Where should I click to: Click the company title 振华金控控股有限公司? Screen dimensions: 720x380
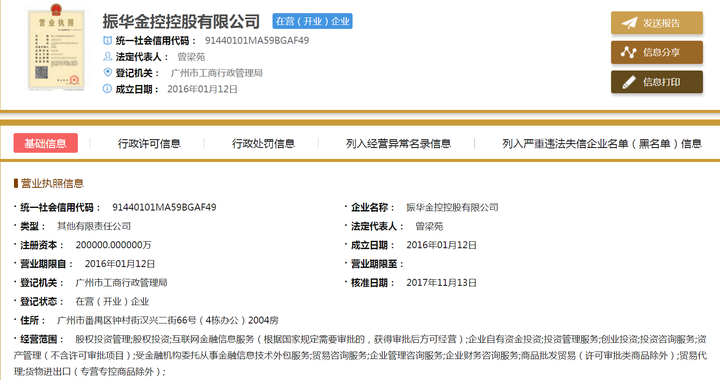point(181,21)
